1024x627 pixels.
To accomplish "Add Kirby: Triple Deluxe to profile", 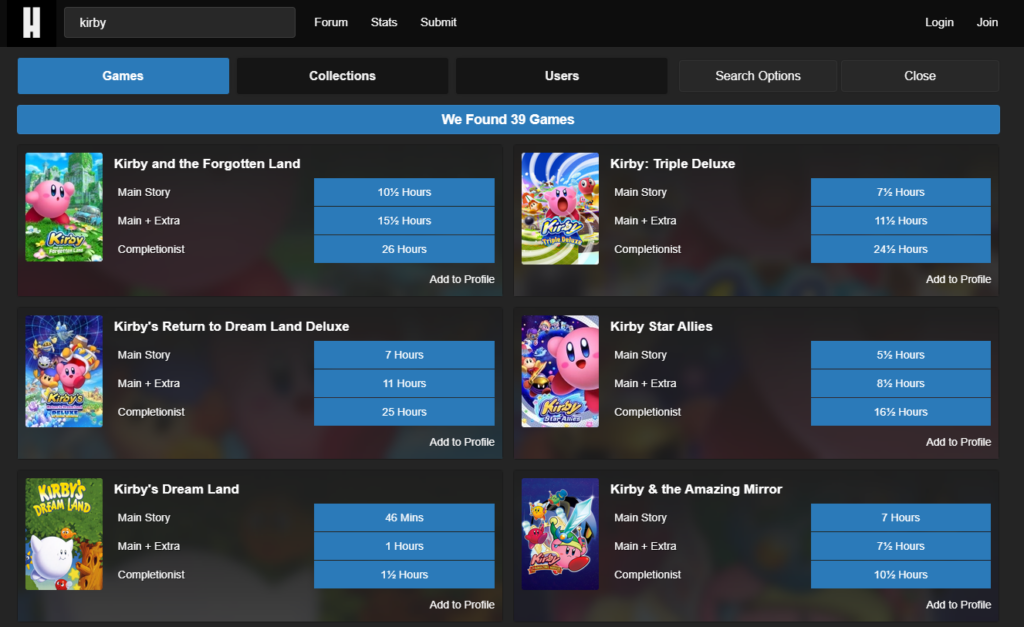I will pos(958,279).
